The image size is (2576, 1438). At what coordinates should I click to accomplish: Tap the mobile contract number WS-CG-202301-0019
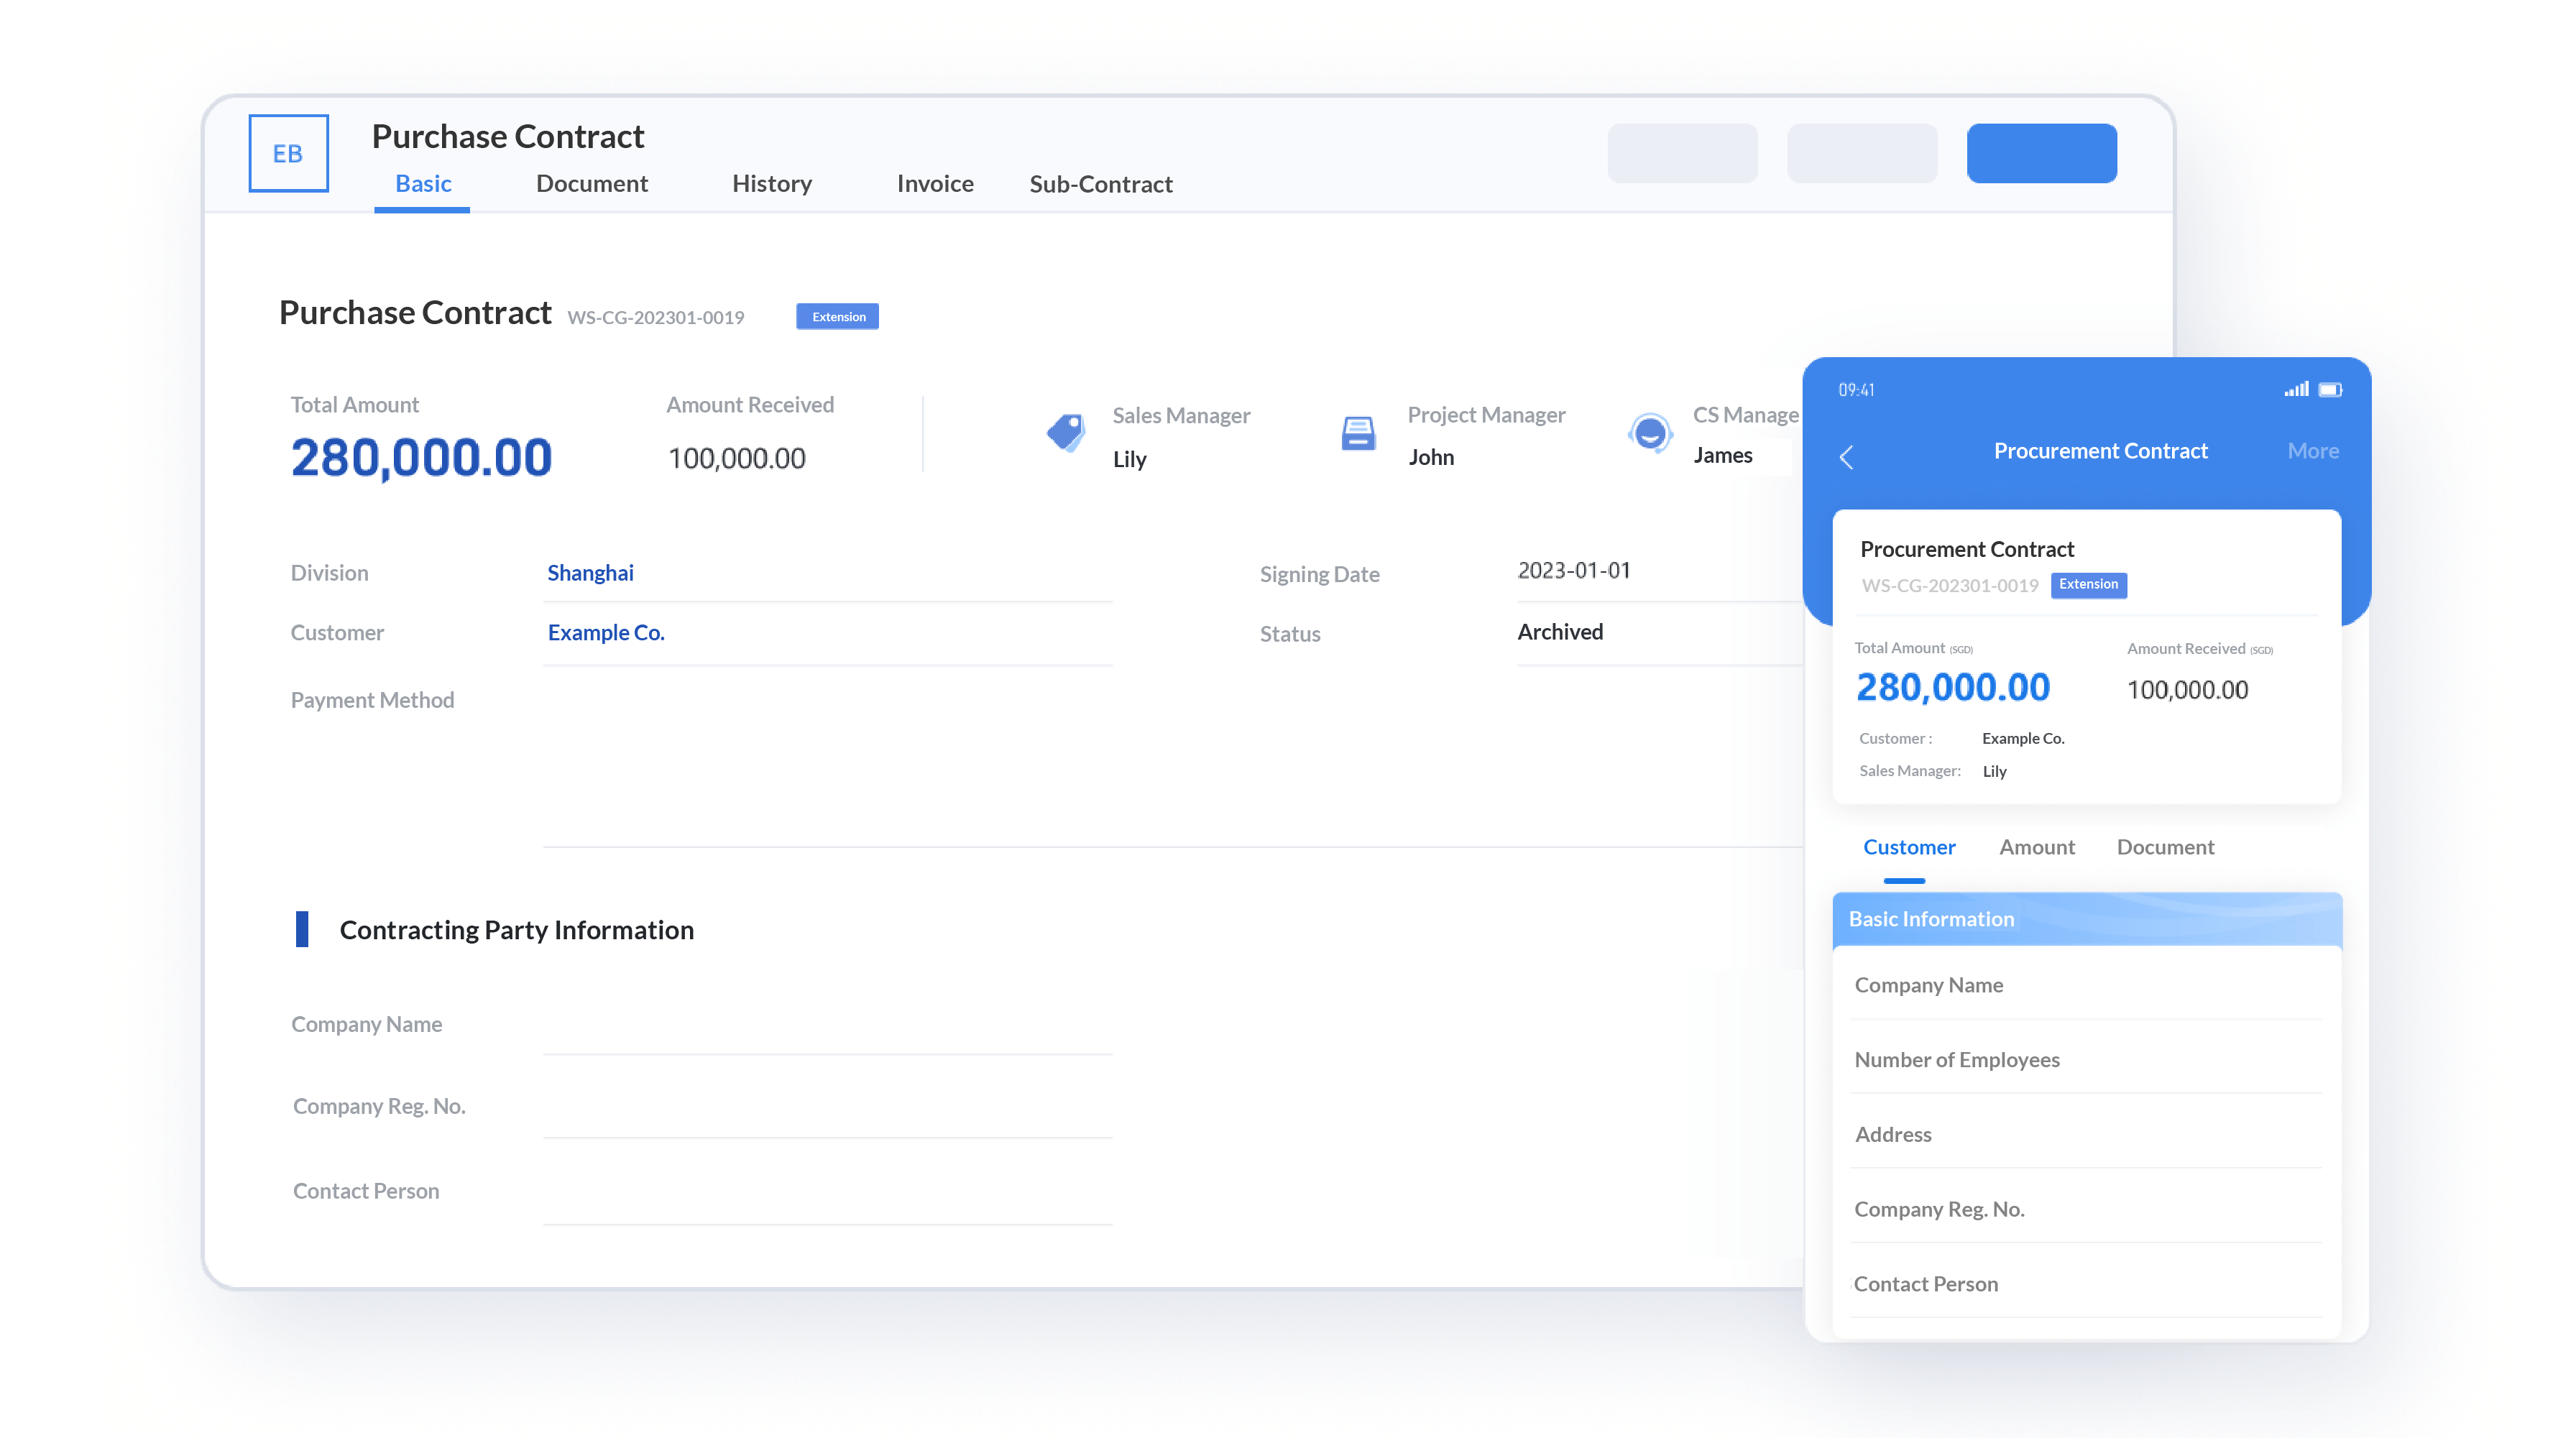pos(1949,586)
